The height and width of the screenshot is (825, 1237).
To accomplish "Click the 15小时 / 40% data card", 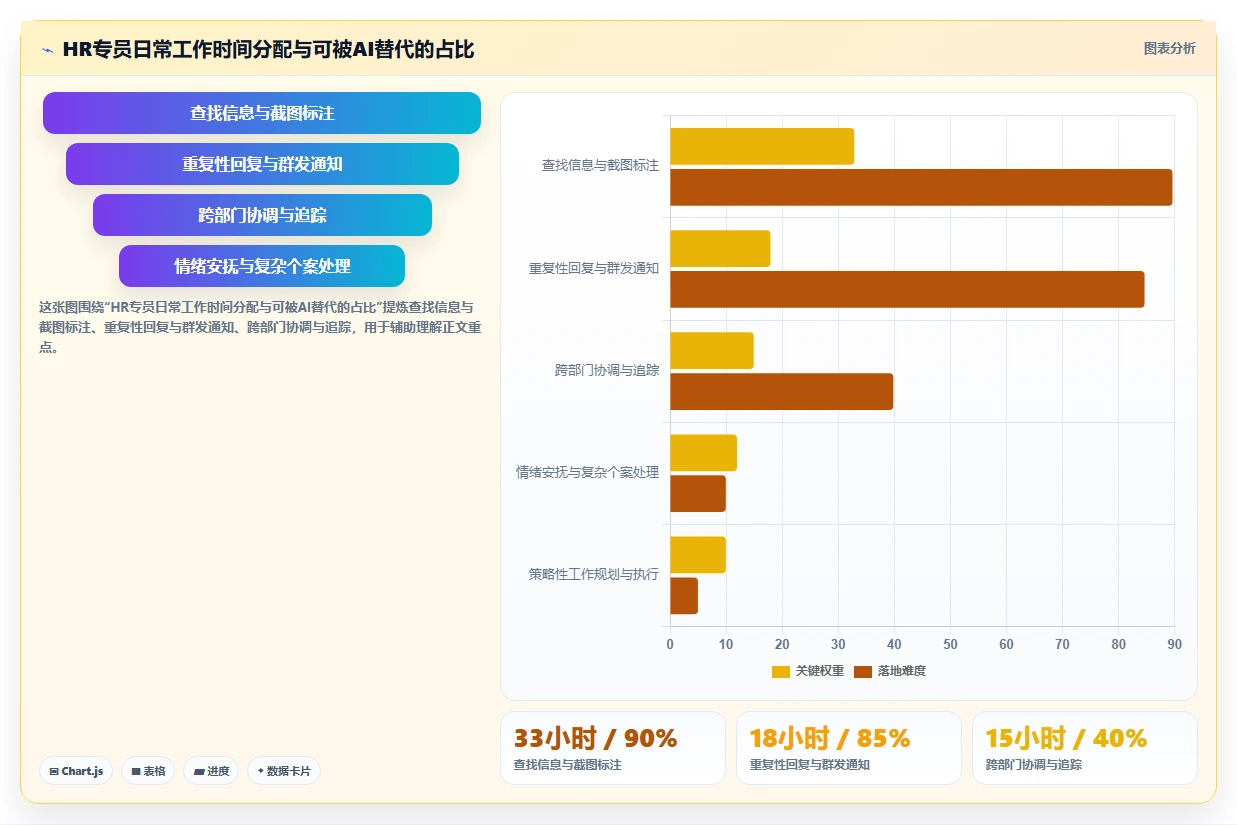I will 1084,748.
